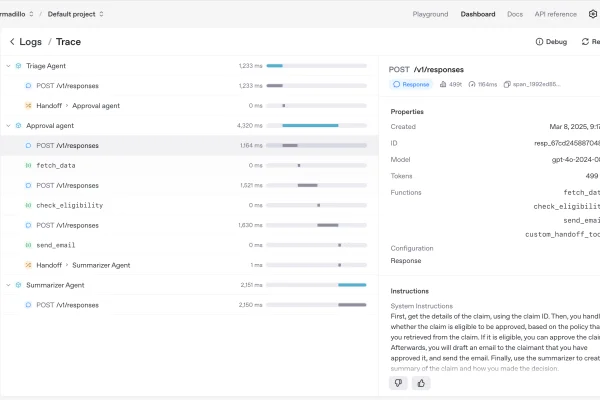The height and width of the screenshot is (400, 600).
Task: Click the System Instructions label
Action: (x=421, y=306)
